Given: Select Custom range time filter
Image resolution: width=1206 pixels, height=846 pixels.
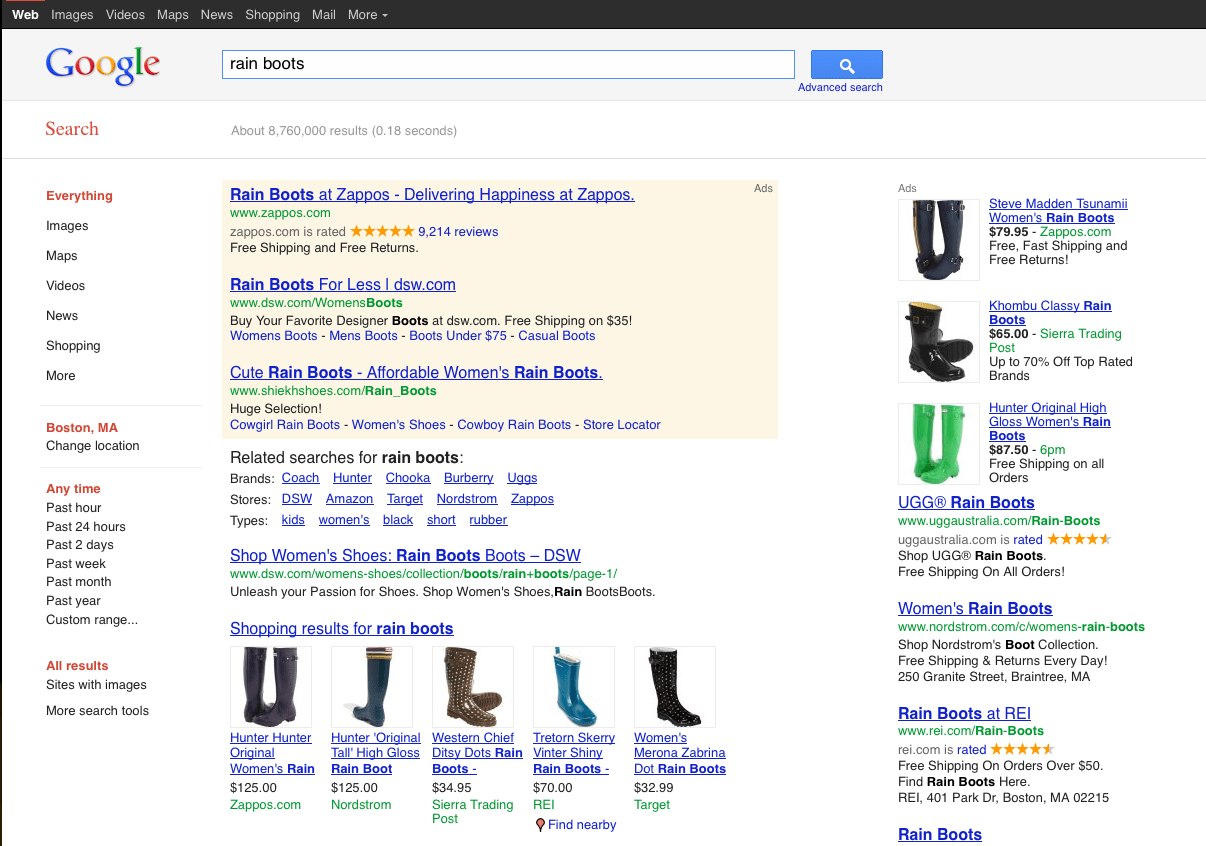Looking at the screenshot, I should [92, 620].
